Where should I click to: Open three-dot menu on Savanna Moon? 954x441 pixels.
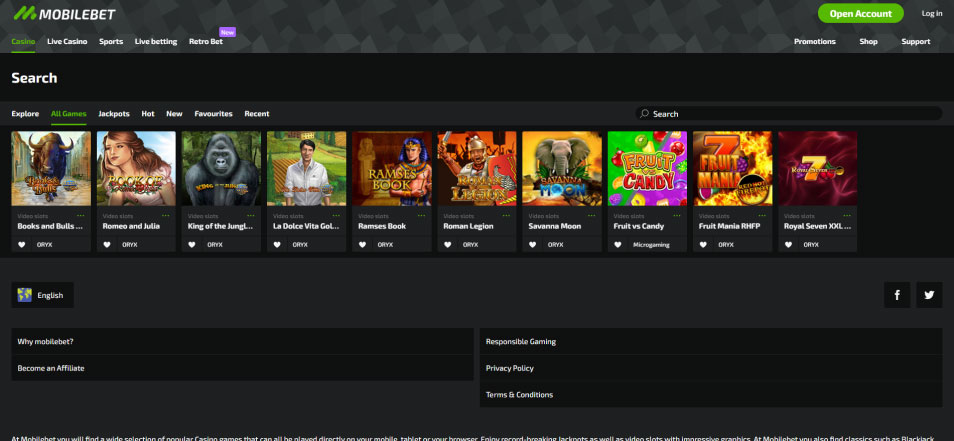592,215
